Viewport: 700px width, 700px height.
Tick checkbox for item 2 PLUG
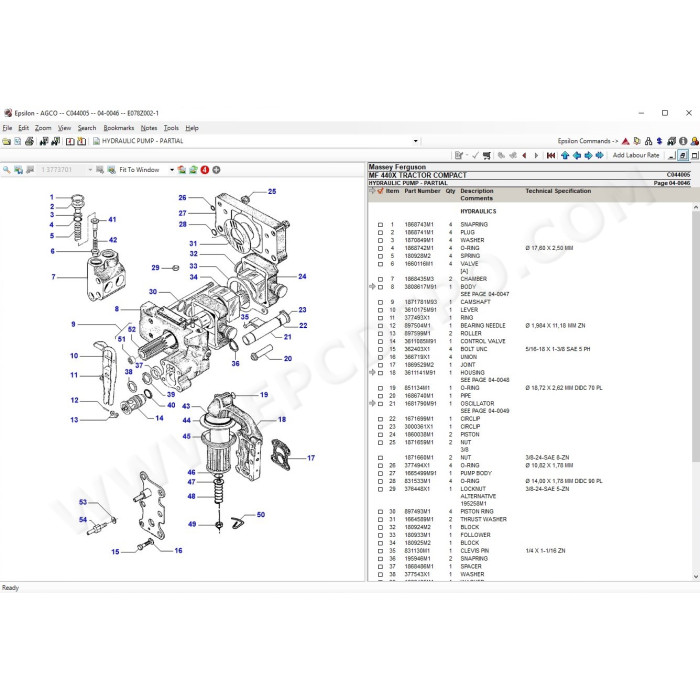pyautogui.click(x=380, y=233)
